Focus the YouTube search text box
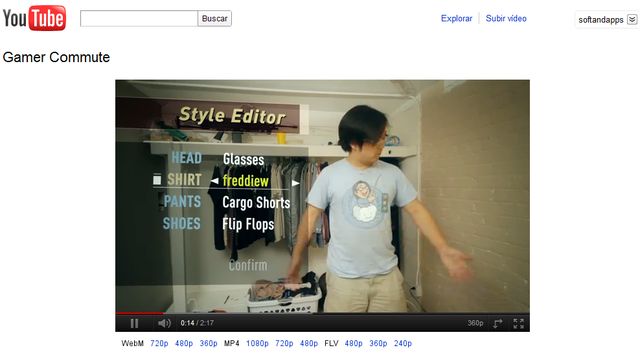 [139, 18]
